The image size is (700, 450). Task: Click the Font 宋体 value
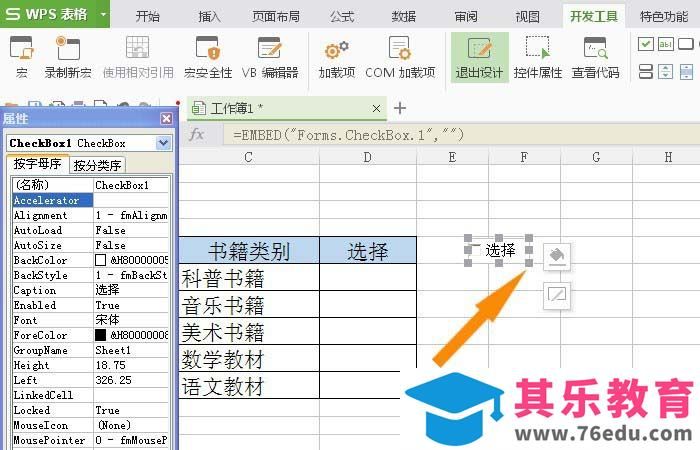pos(131,320)
